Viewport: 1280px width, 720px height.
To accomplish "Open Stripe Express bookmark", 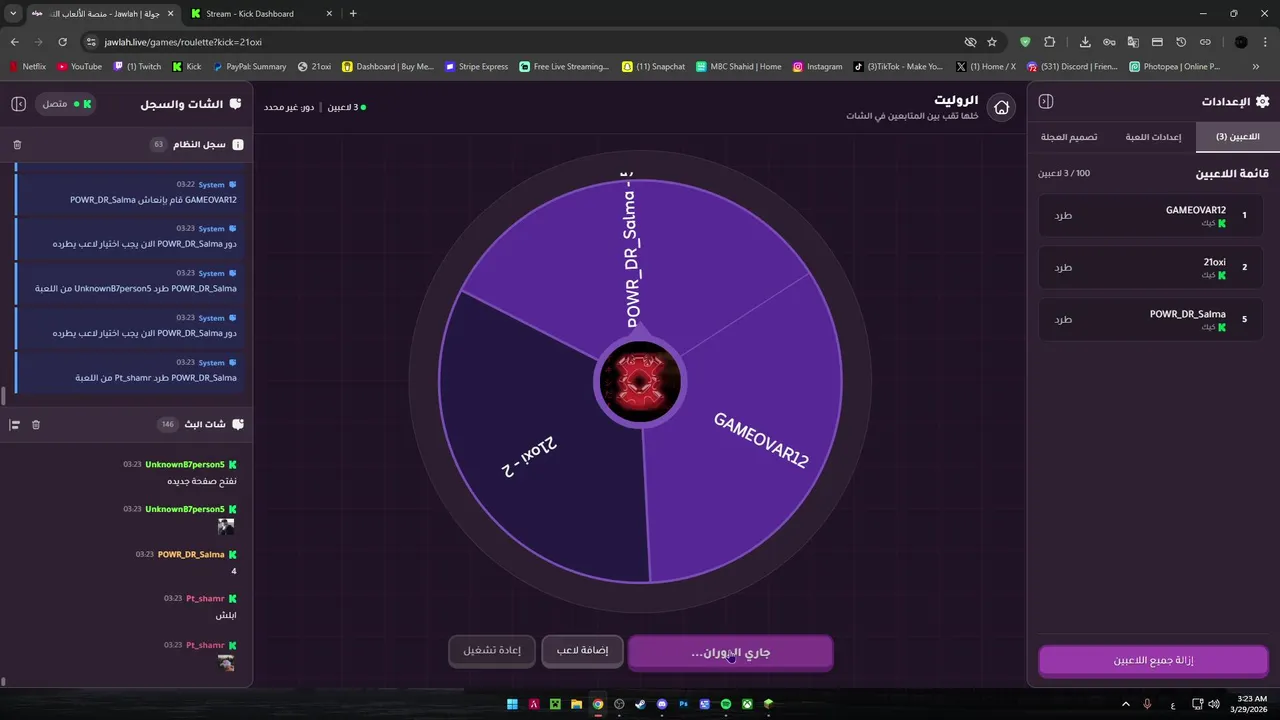I will click(476, 66).
